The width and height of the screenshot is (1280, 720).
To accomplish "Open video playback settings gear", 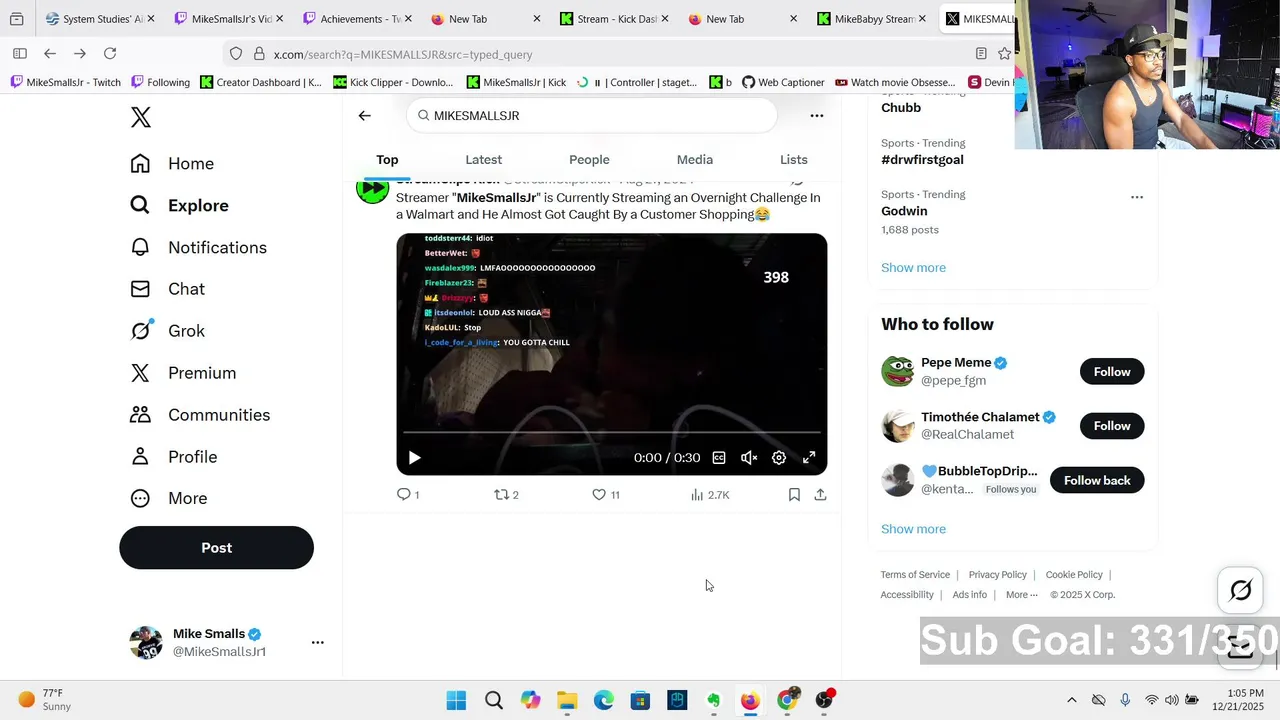I will point(779,458).
